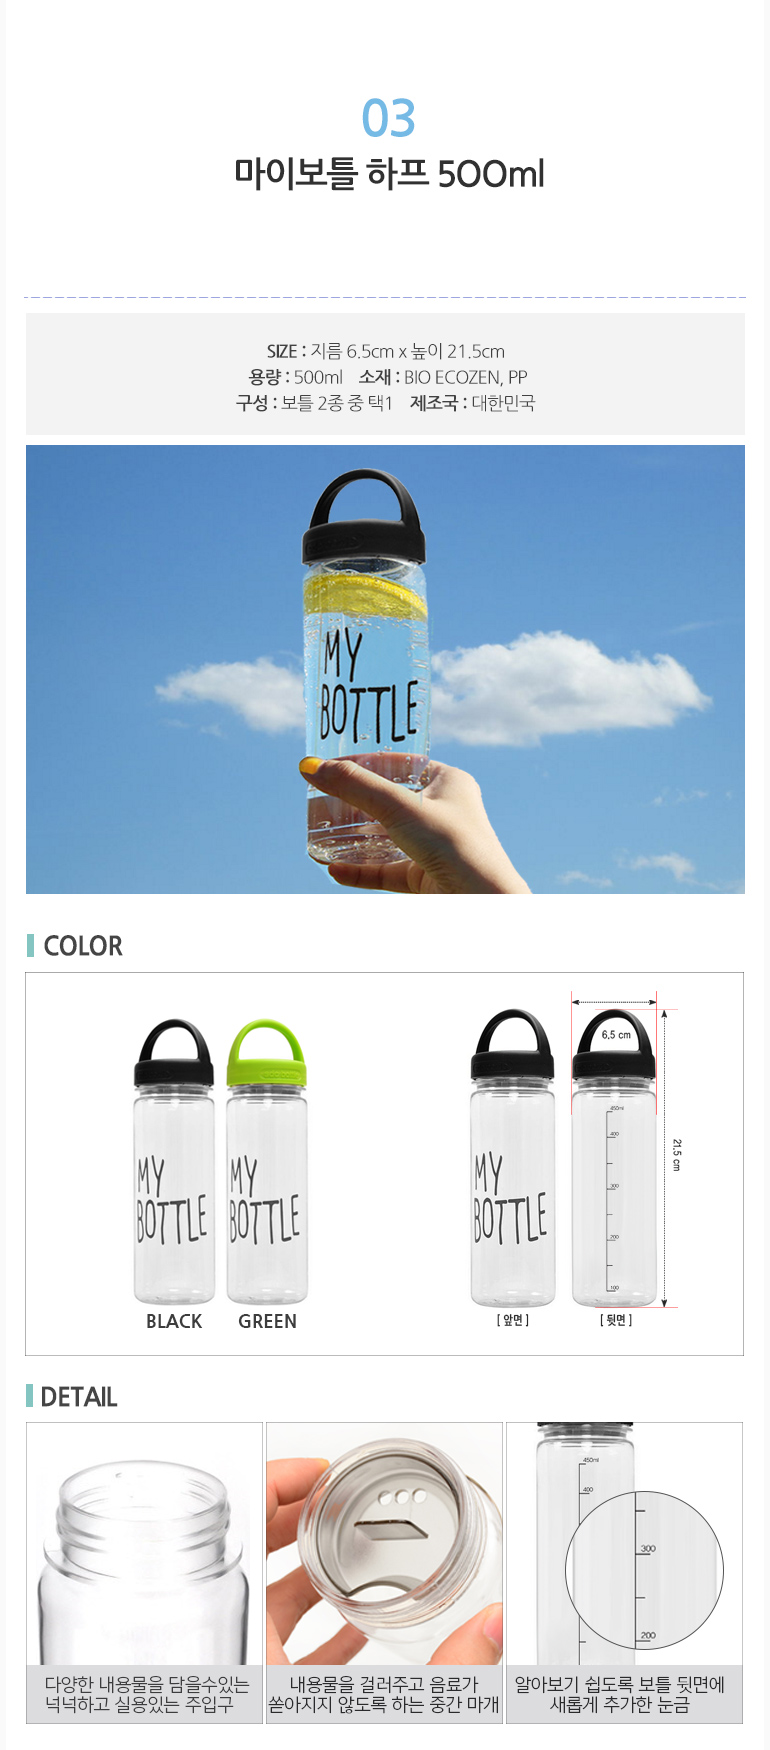Click the wide bottle mouth detail photo
The height and width of the screenshot is (1750, 770).
point(144,1543)
